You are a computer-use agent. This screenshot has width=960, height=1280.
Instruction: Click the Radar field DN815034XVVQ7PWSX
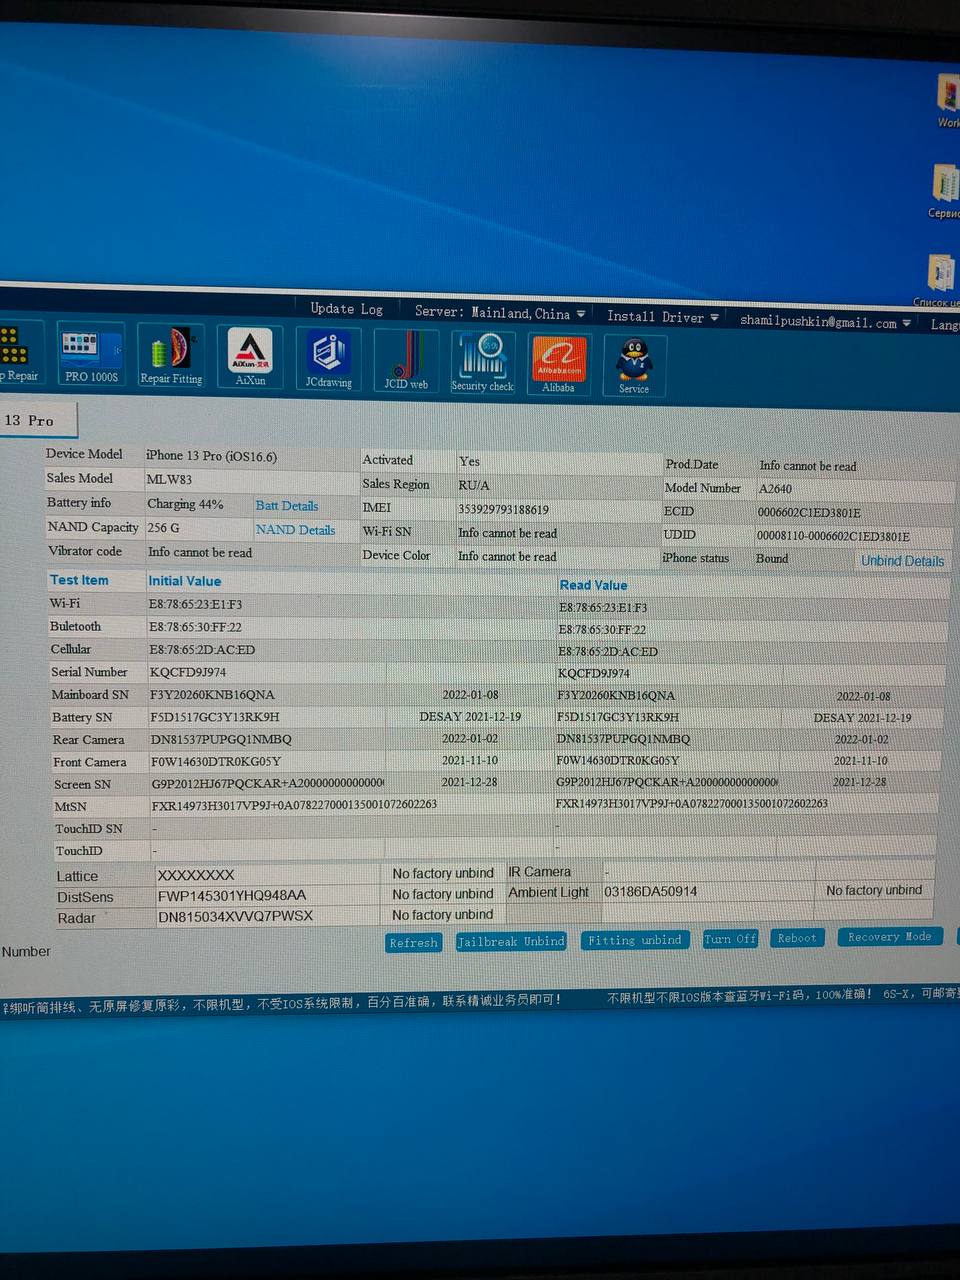point(268,917)
